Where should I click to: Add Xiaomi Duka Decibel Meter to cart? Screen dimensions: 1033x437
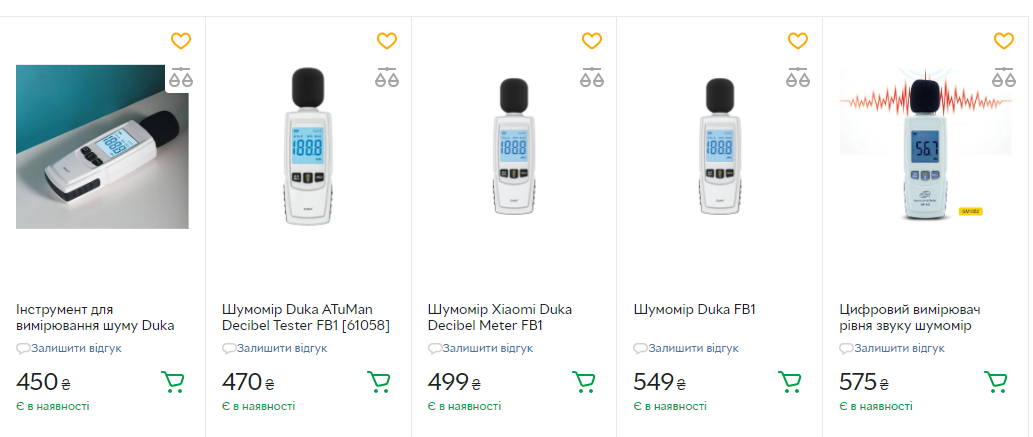pyautogui.click(x=584, y=382)
